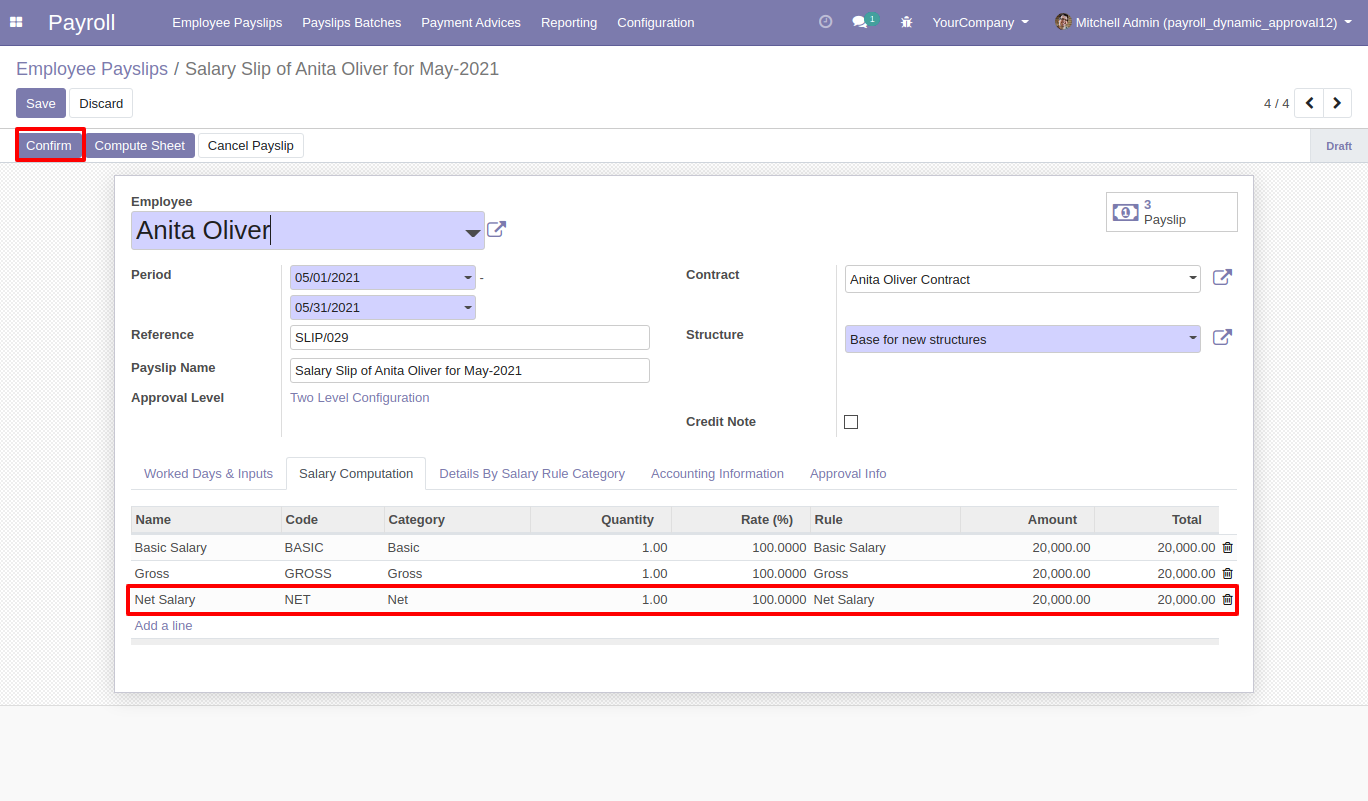
Task: Open Employee external link icon
Action: coord(496,230)
